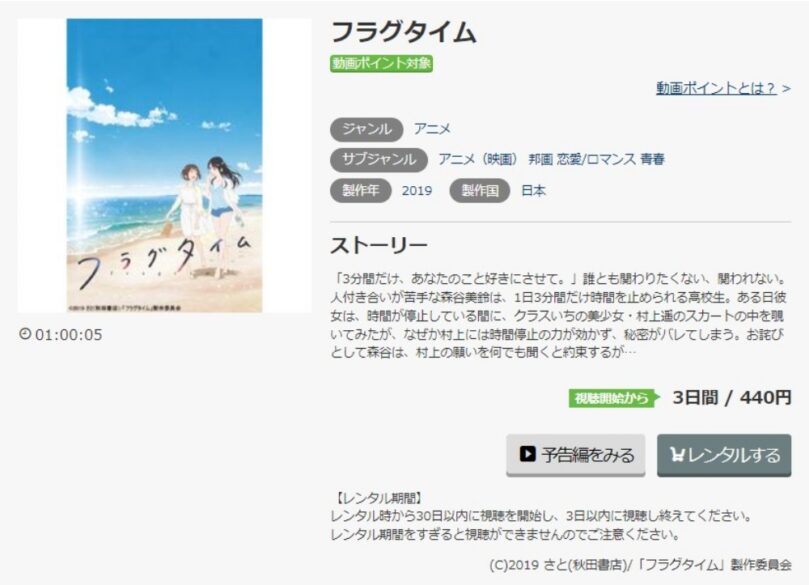
Task: Click the clock icon beside 01:00:05
Action: [25, 334]
